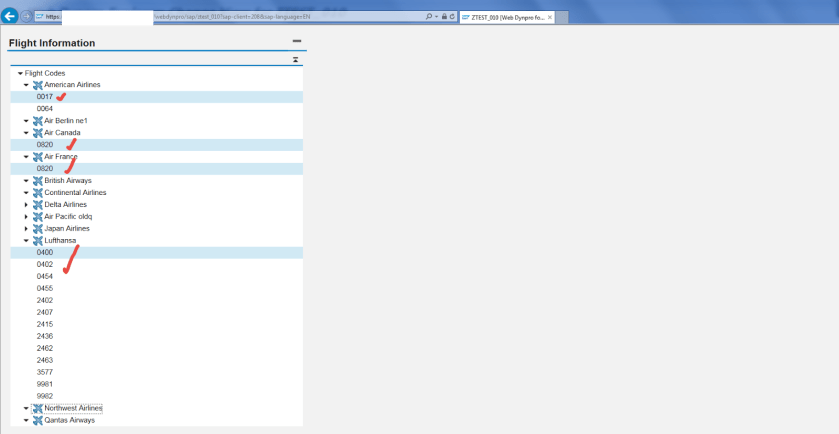Select Lufthansa flight 2402

click(45, 300)
